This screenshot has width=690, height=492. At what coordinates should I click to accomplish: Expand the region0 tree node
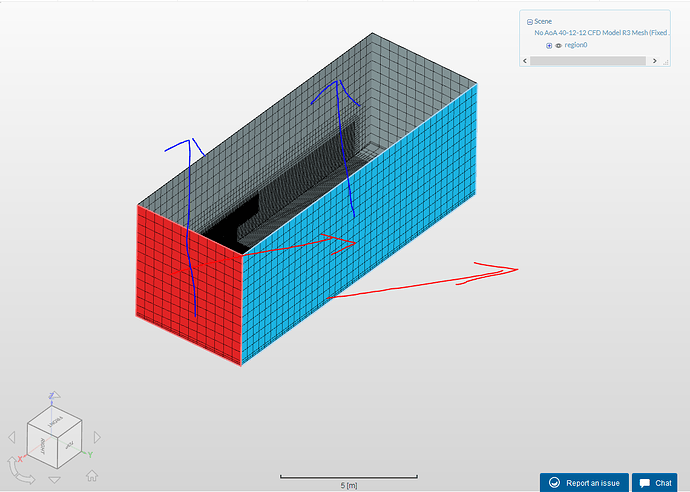click(x=548, y=45)
